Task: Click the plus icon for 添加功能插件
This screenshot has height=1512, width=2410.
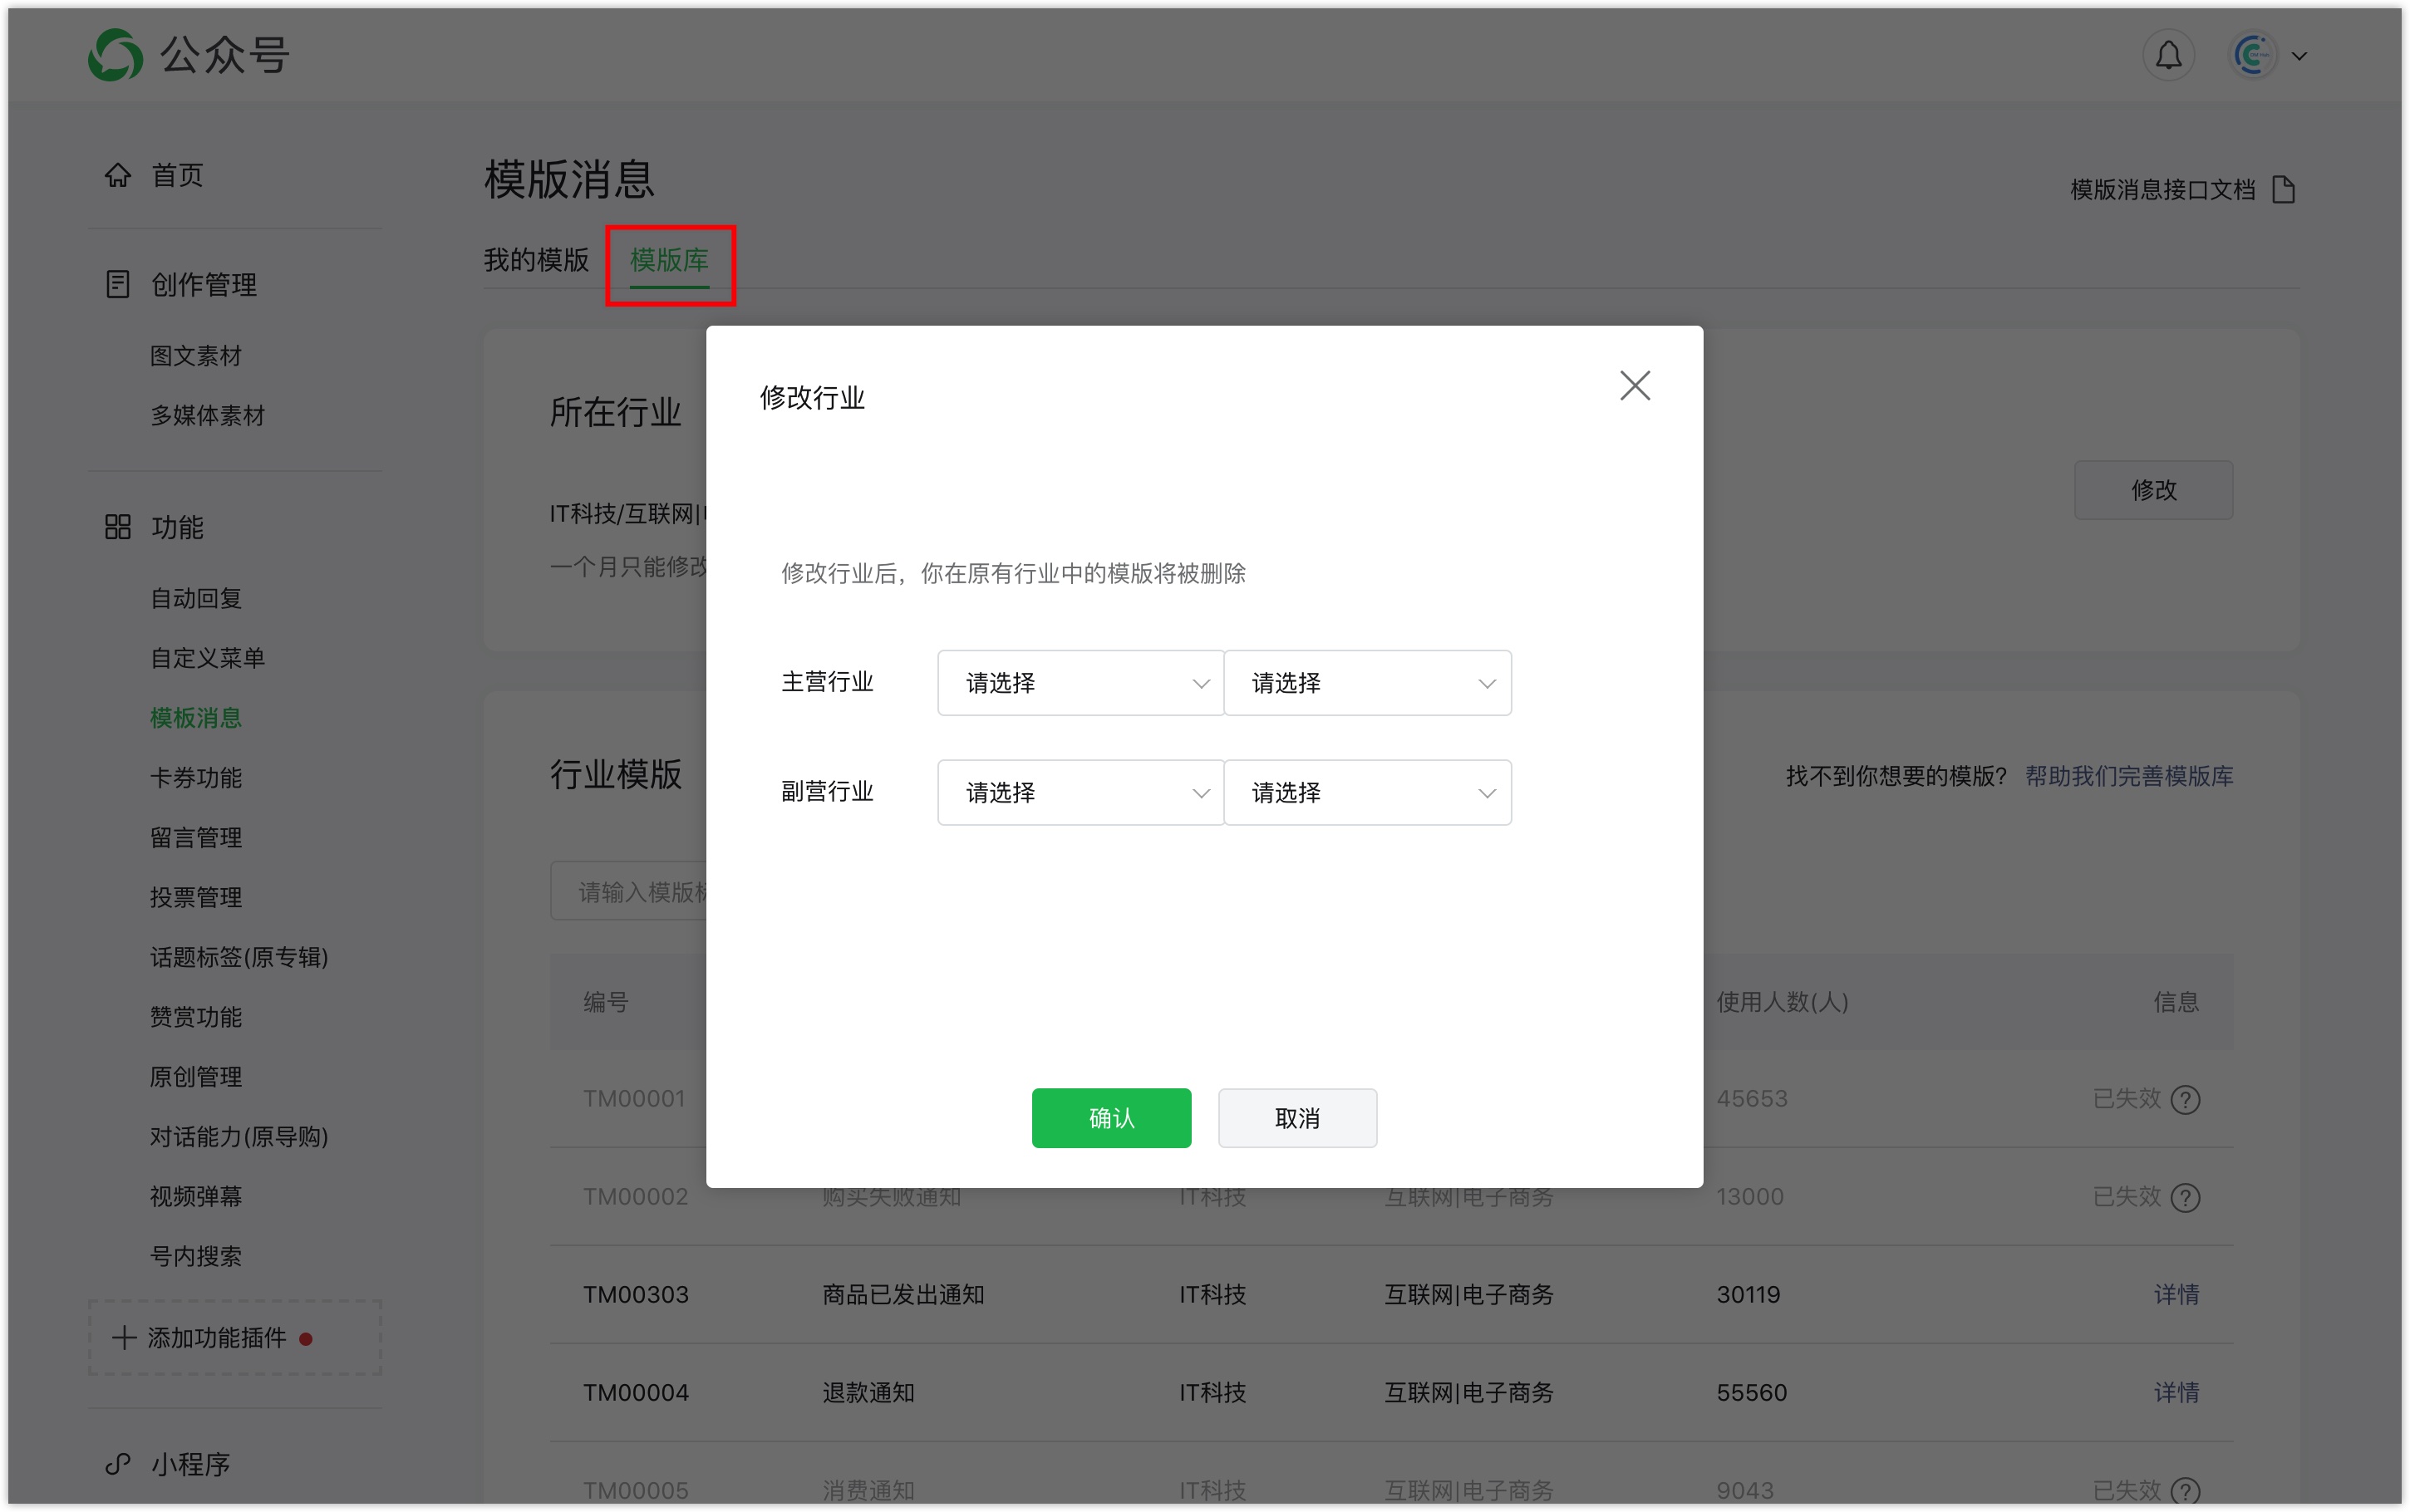Action: 124,1338
